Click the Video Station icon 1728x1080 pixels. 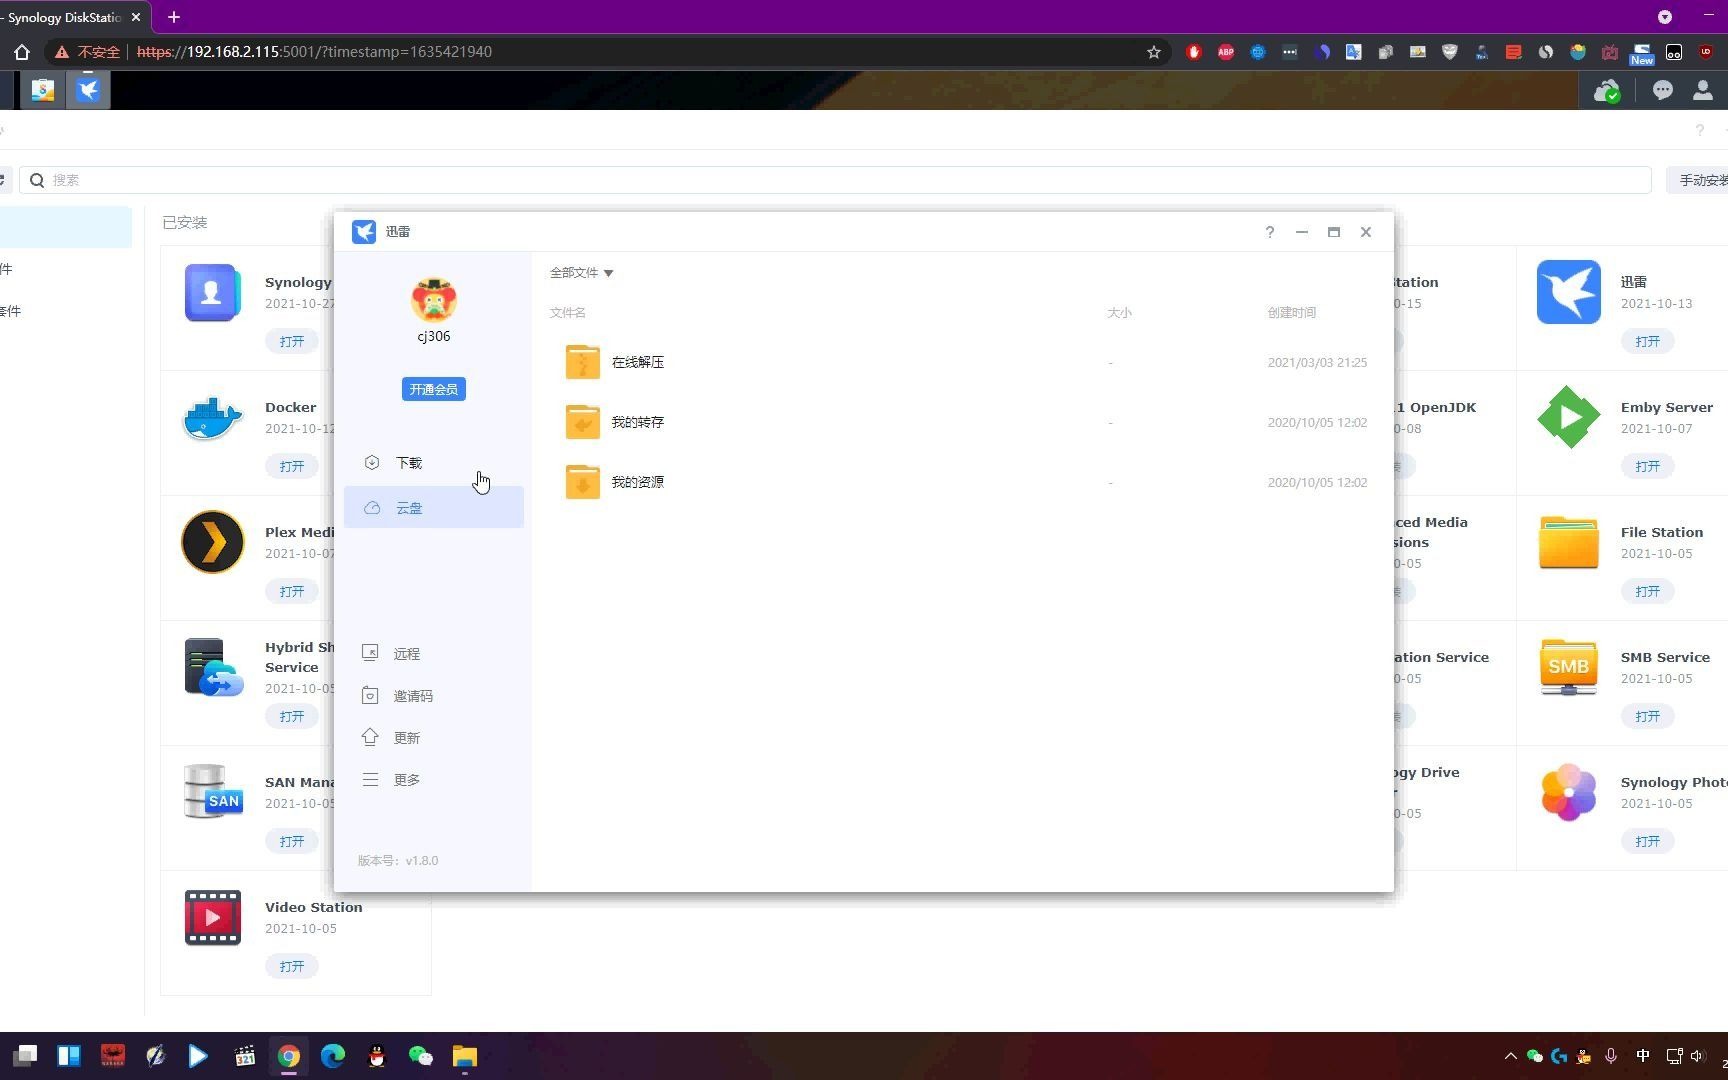[212, 917]
